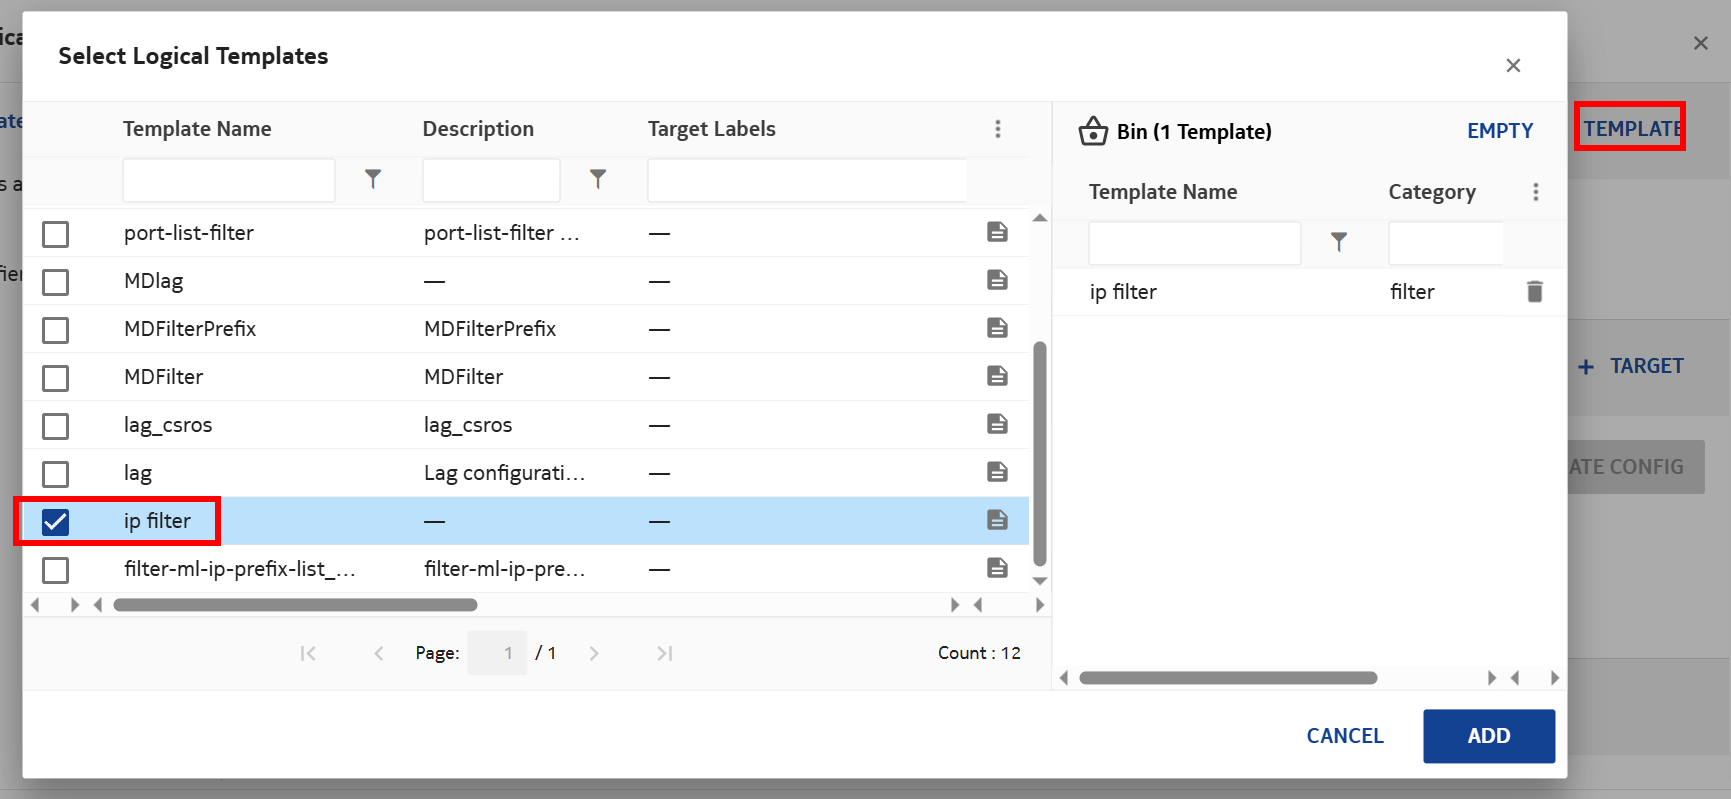Filter bin Template Name column
Image resolution: width=1731 pixels, height=799 pixels.
click(x=1339, y=242)
